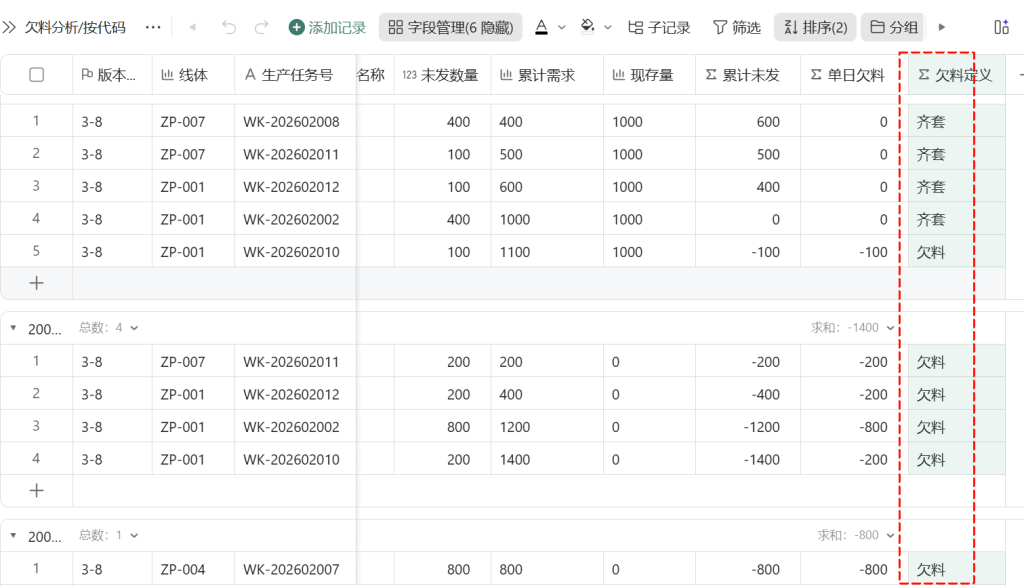Expand sidebar with double chevron icon
This screenshot has width=1024, height=586.
[x=9, y=27]
